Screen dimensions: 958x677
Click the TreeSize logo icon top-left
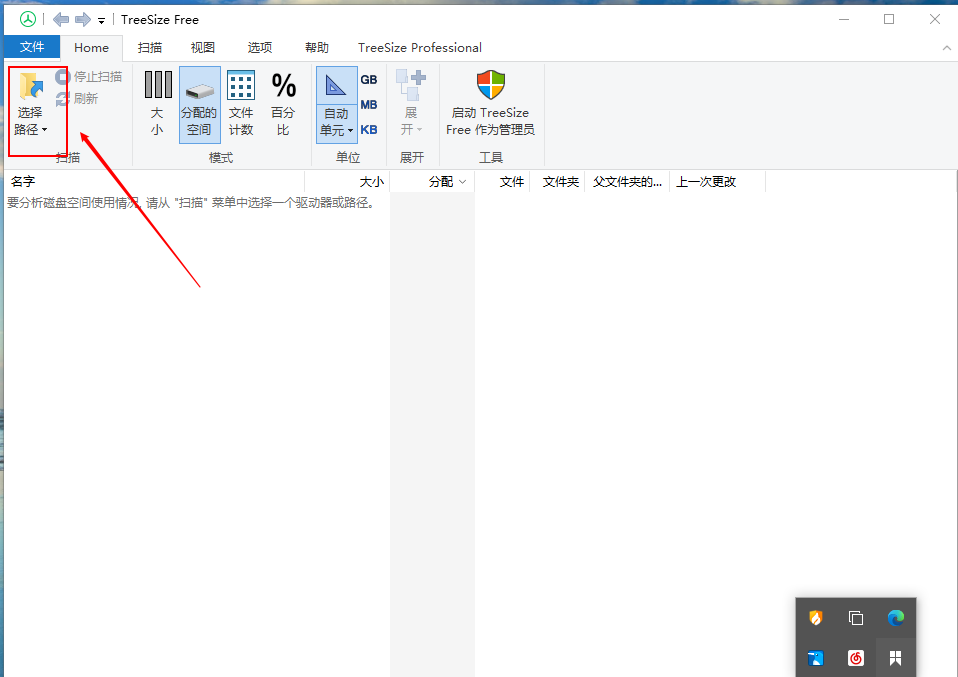click(27, 18)
